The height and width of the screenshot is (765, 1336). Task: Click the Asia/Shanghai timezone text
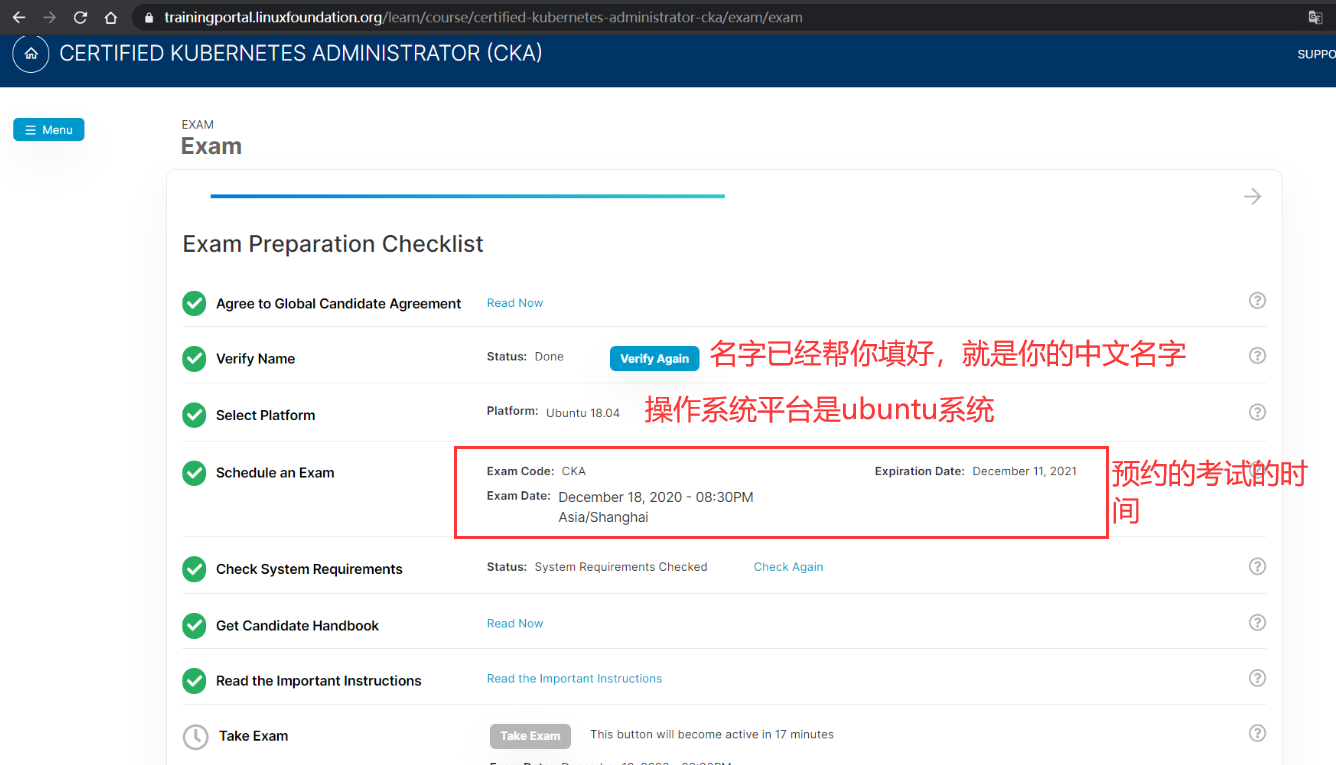603,517
